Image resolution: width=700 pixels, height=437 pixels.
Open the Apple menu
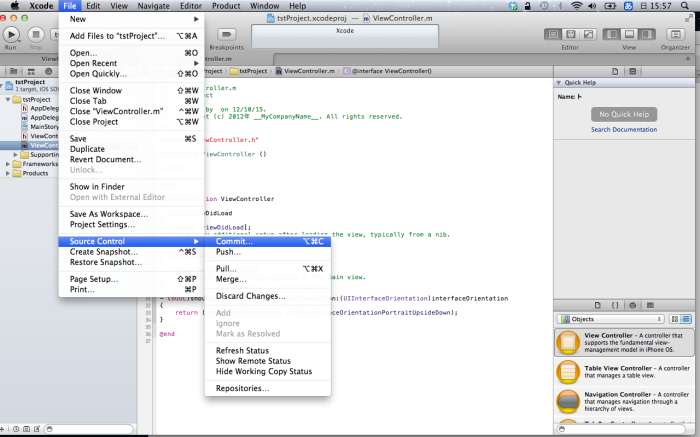click(15, 6)
